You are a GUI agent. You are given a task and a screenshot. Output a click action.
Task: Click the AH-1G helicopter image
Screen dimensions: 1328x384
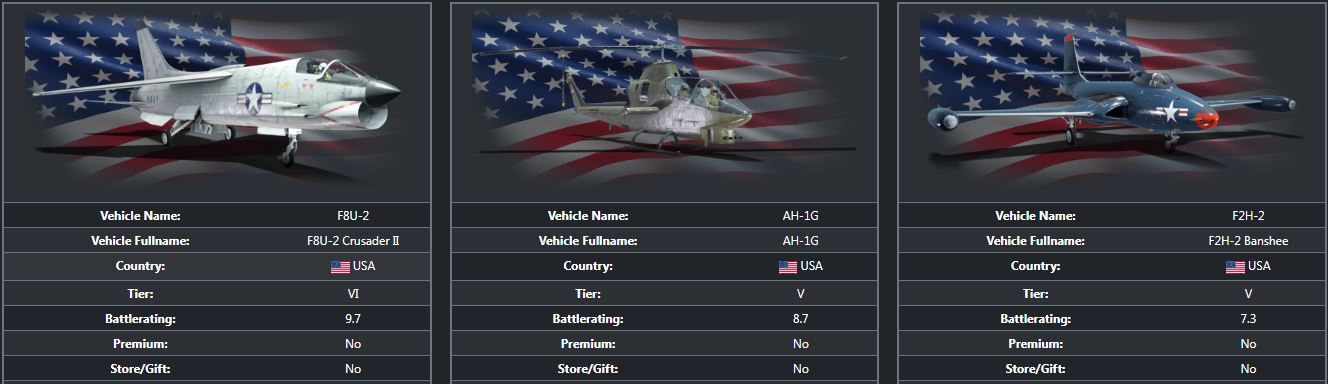pyautogui.click(x=665, y=101)
